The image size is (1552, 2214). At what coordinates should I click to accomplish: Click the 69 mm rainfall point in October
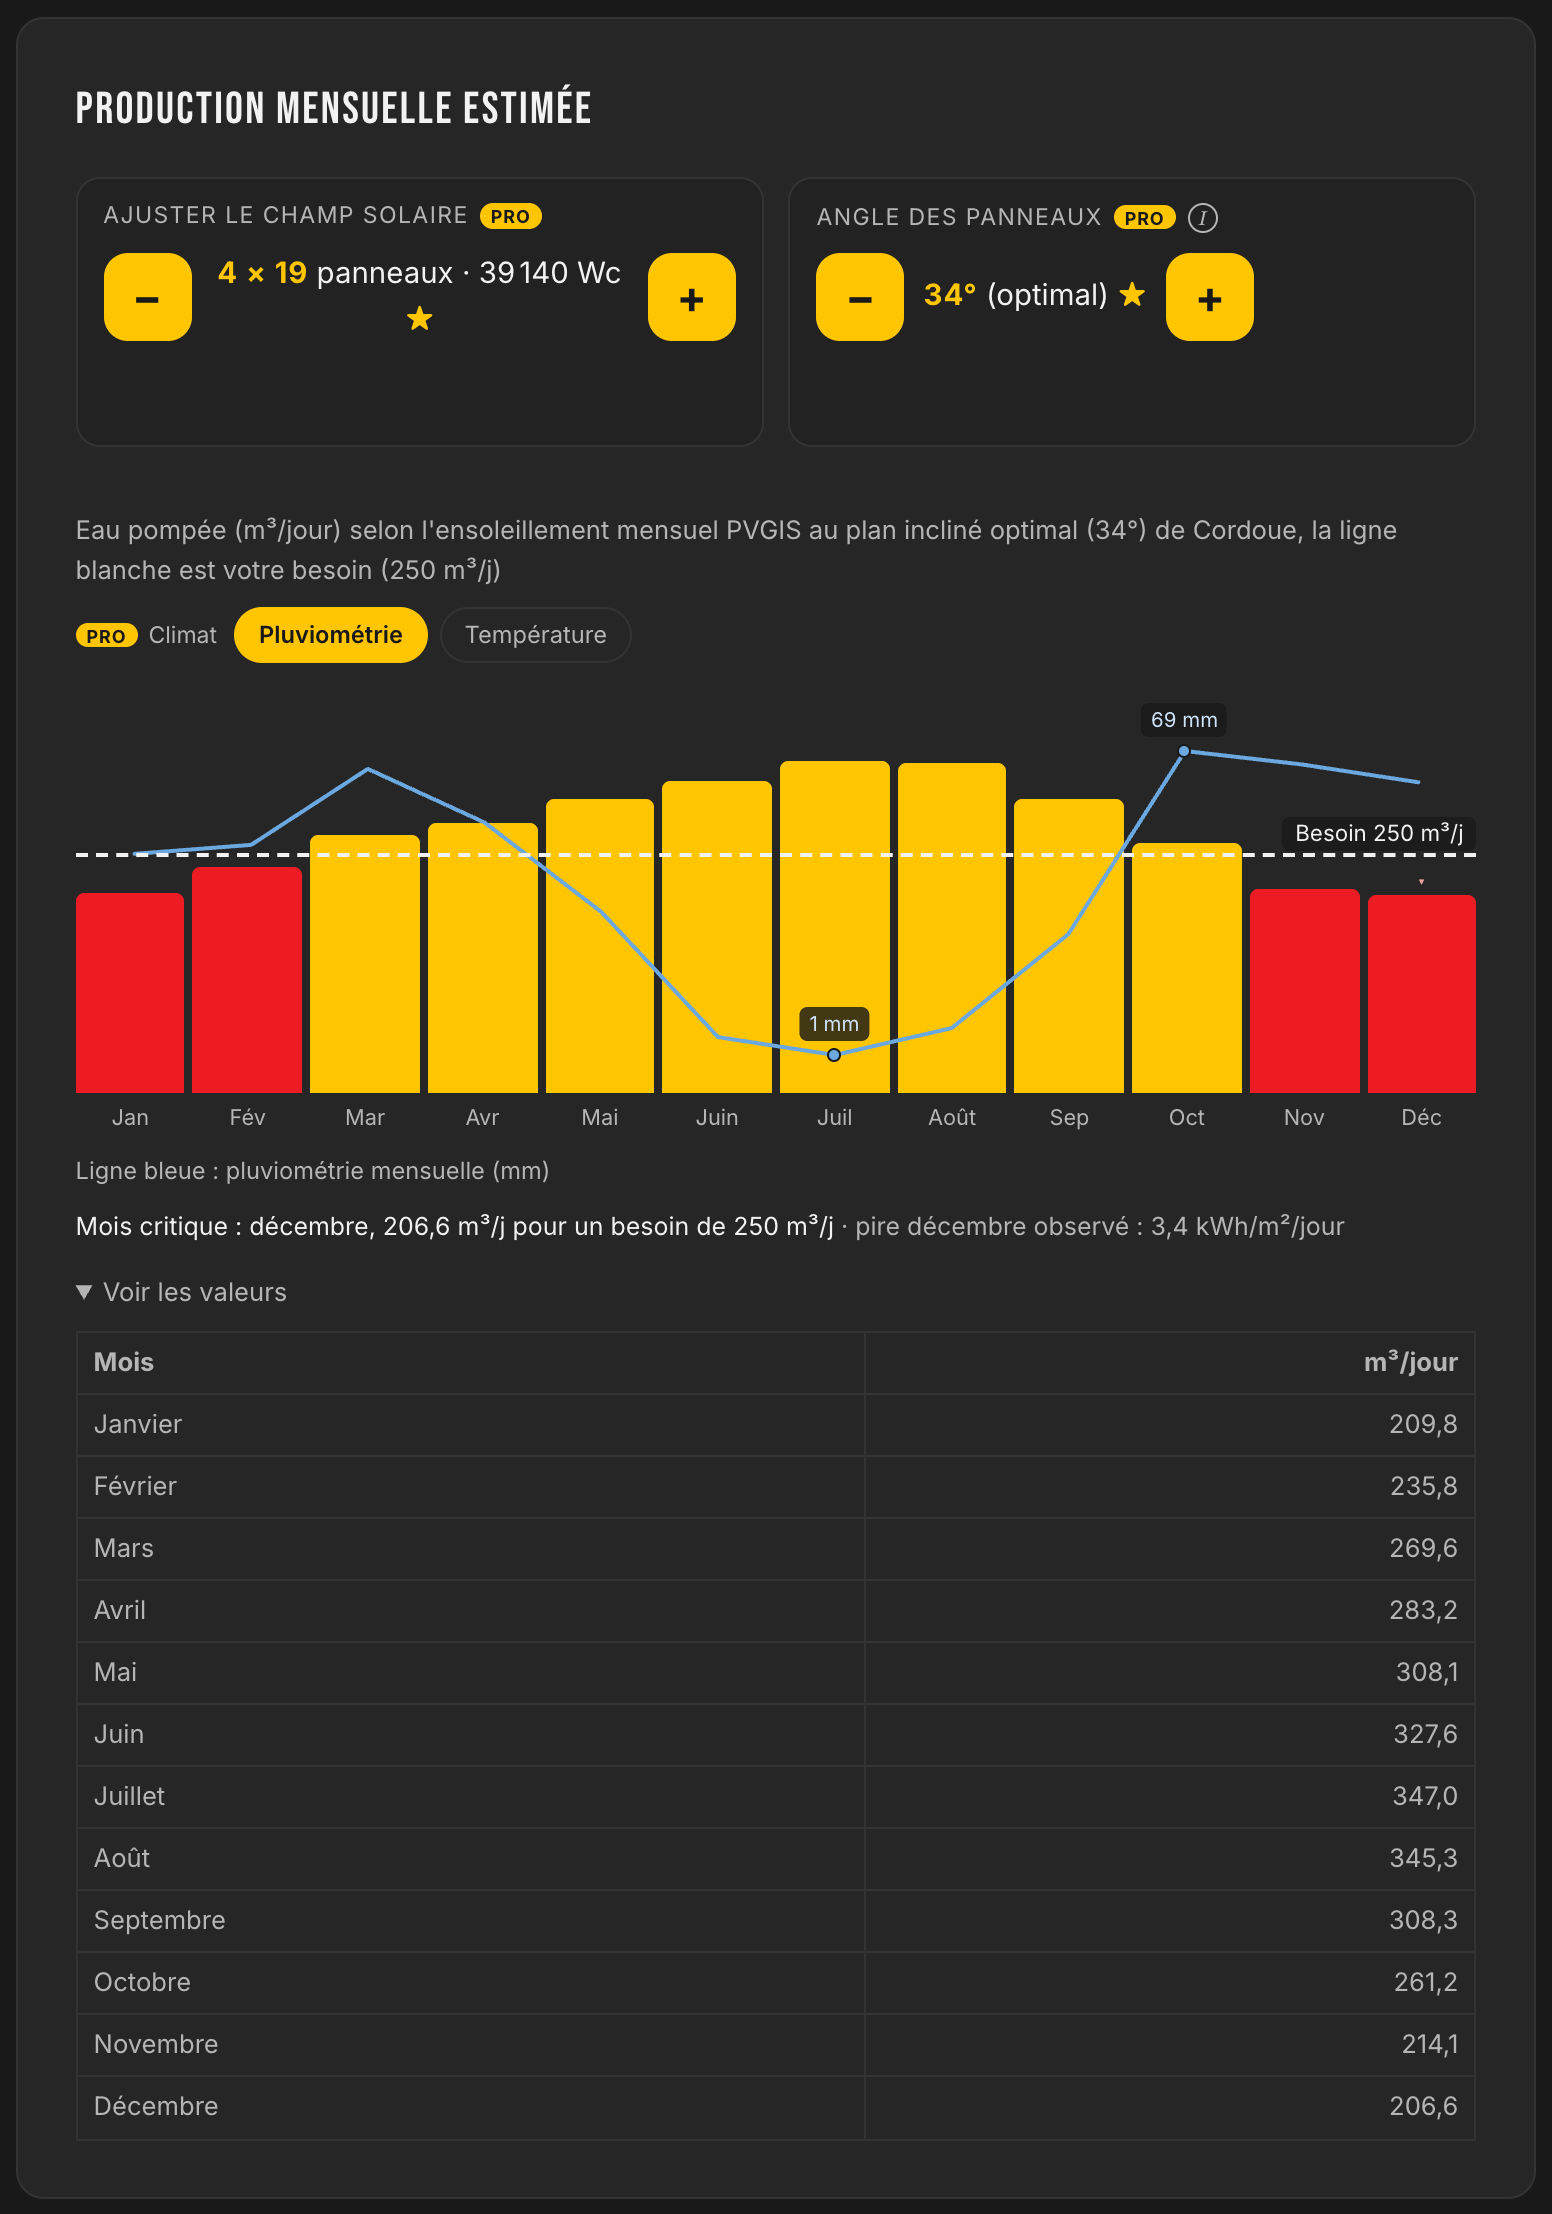(1184, 751)
